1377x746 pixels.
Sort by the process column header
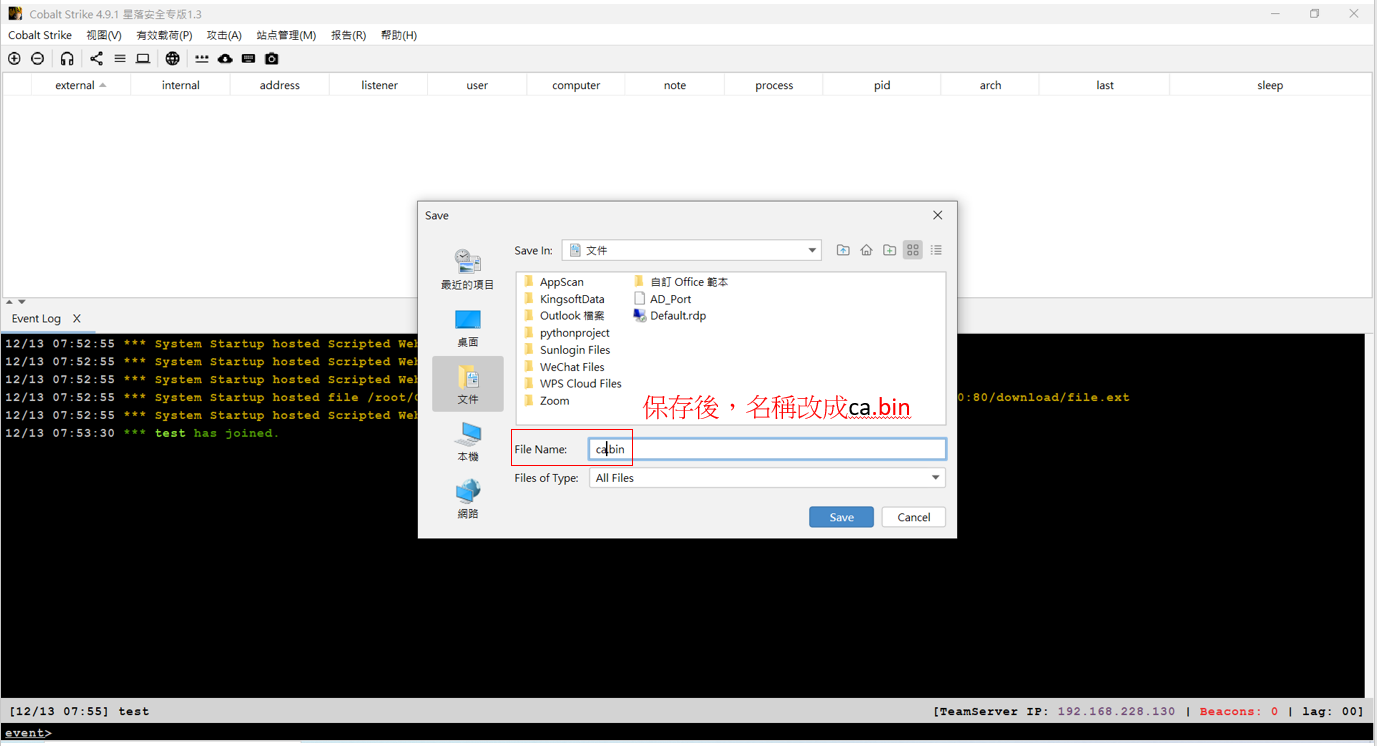pyautogui.click(x=774, y=85)
